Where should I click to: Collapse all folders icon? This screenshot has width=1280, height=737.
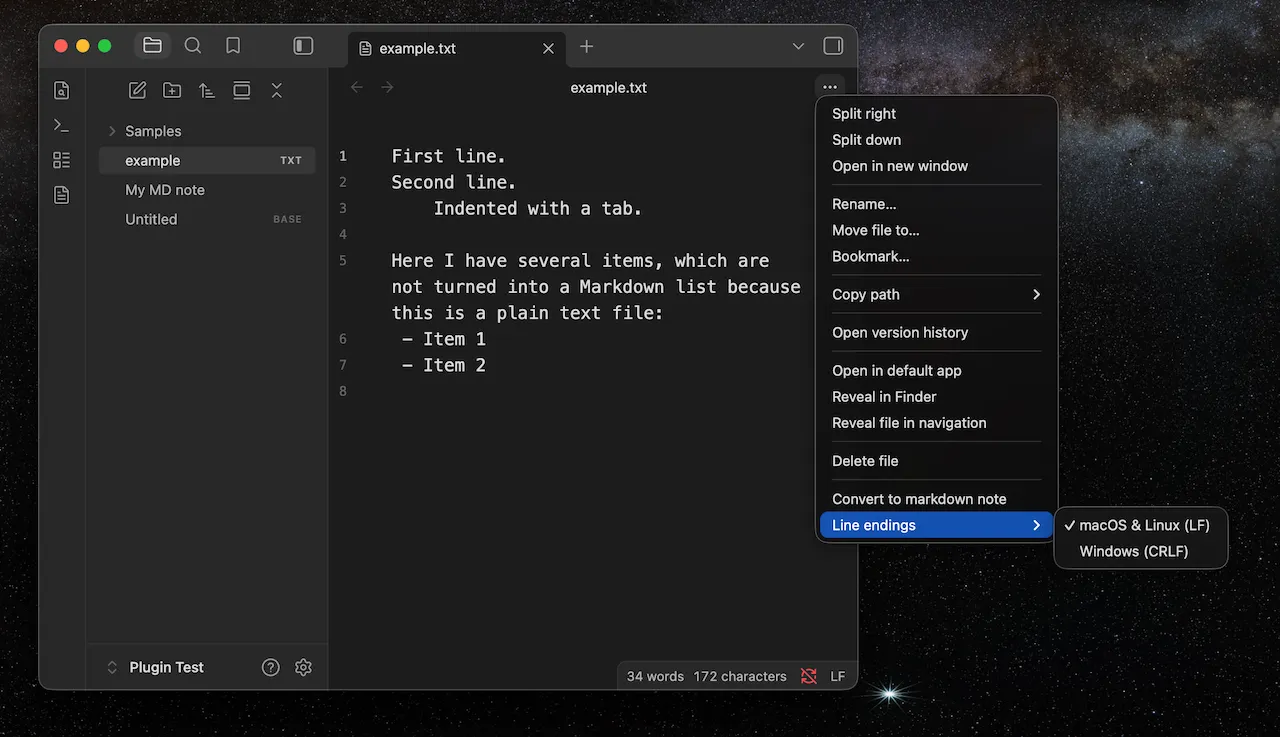tap(277, 90)
